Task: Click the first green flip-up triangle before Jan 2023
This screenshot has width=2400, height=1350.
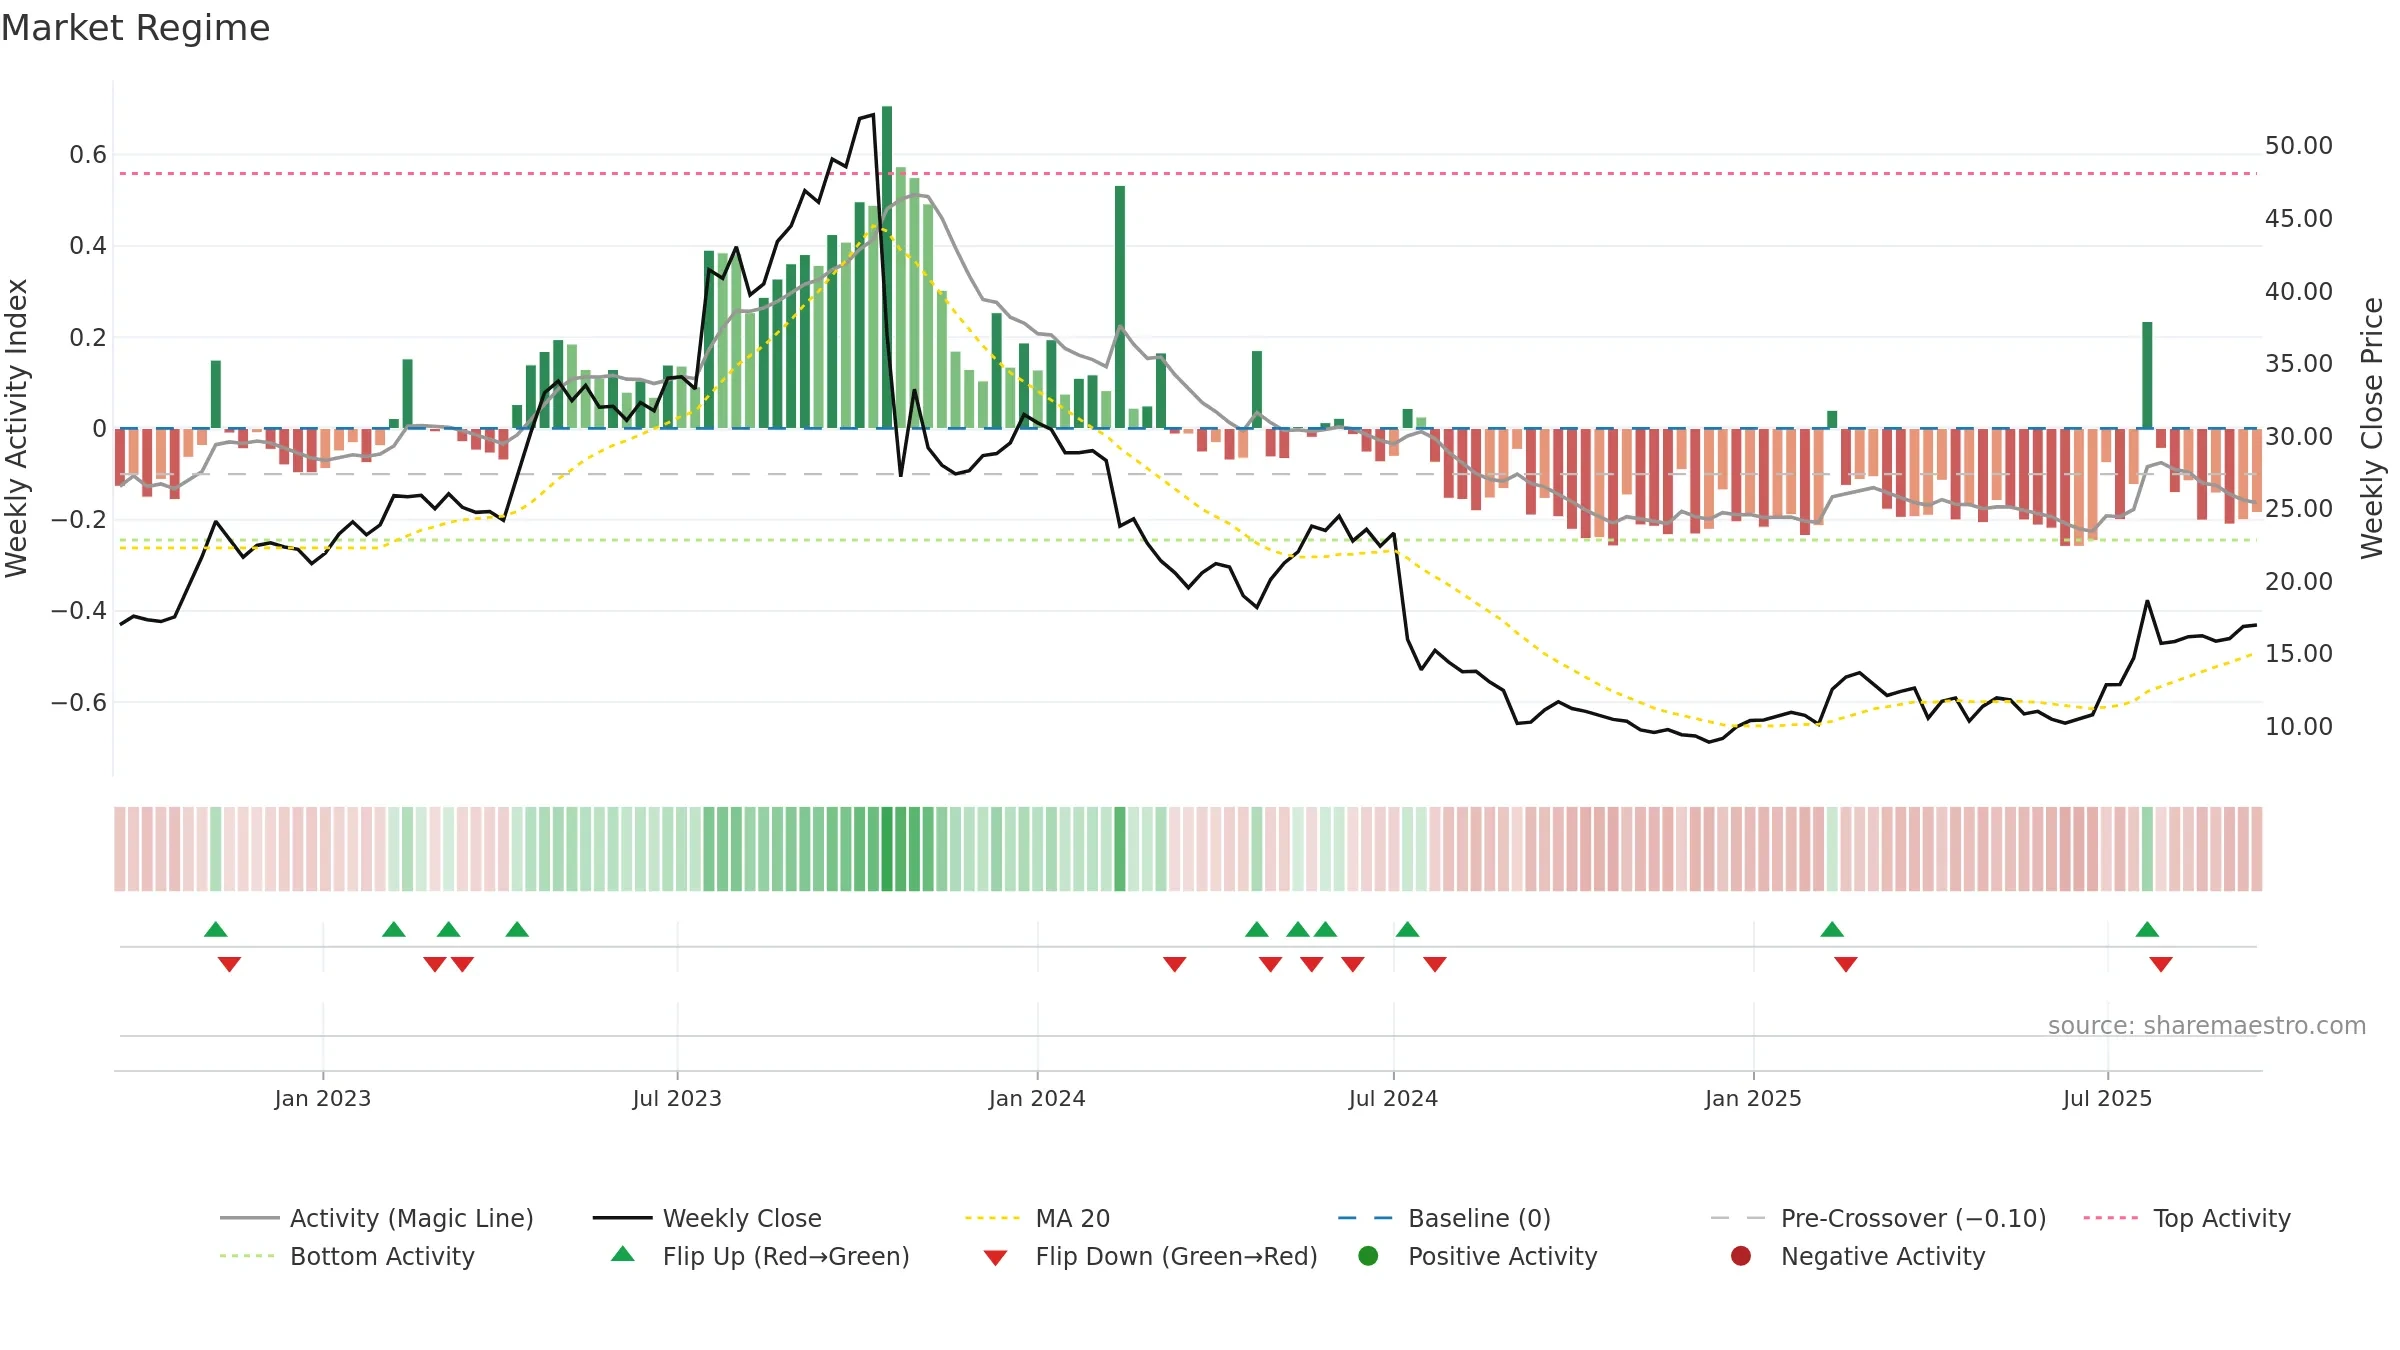Action: click(216, 929)
